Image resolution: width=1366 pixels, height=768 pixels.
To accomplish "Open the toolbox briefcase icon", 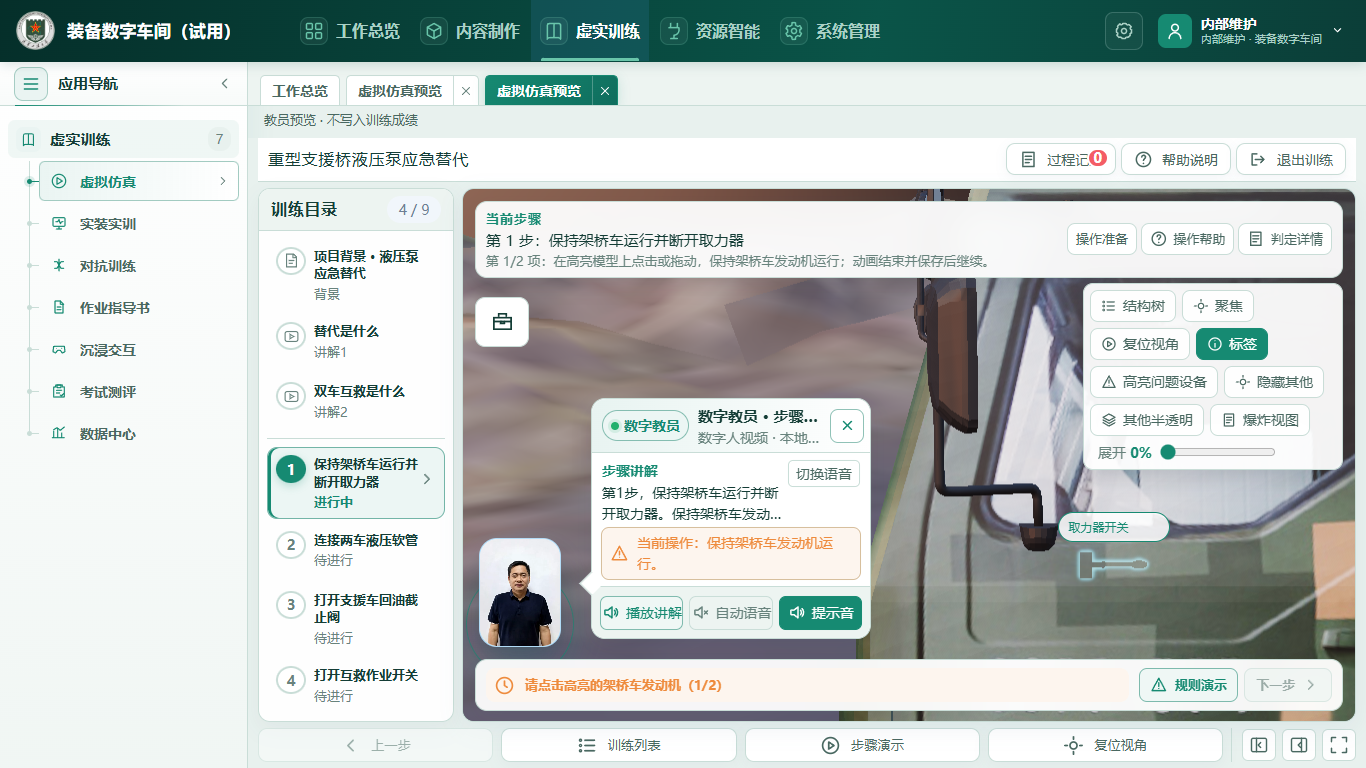I will tap(502, 322).
